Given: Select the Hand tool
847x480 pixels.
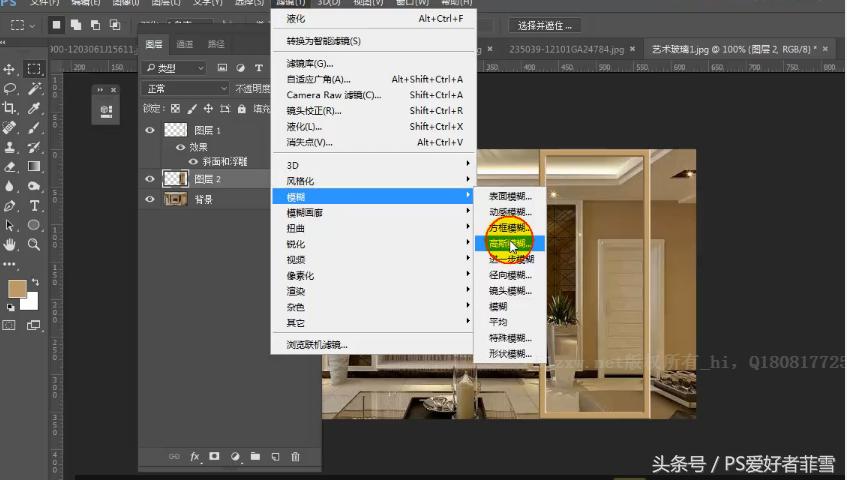Looking at the screenshot, I should pyautogui.click(x=9, y=245).
